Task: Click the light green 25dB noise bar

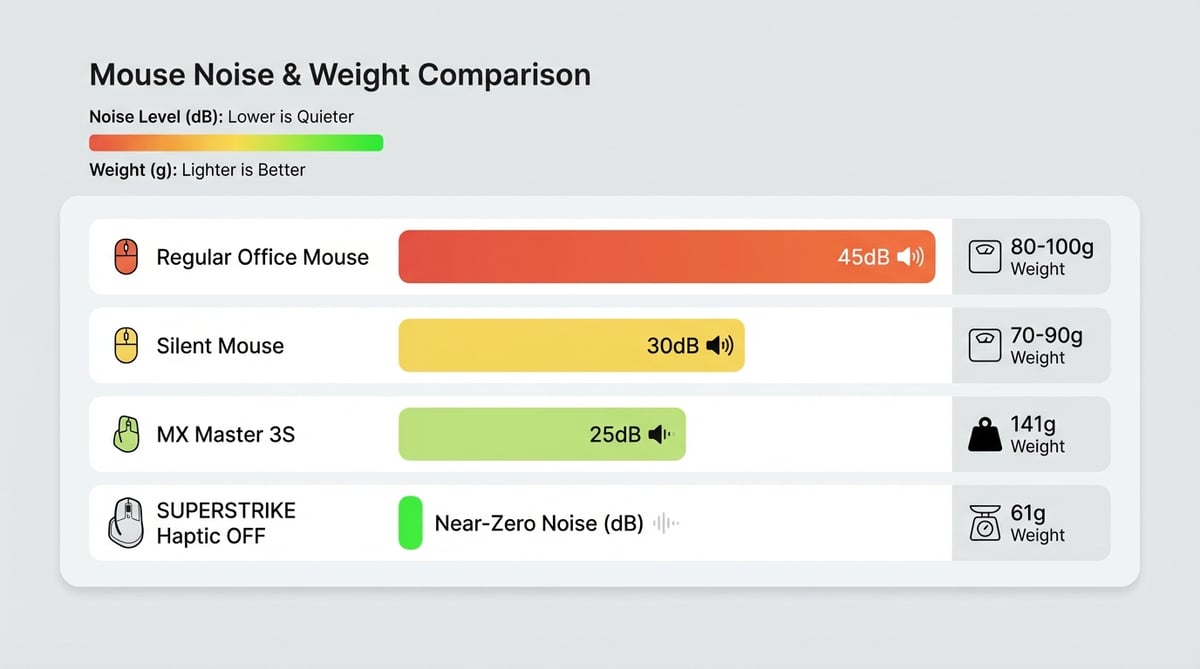Action: pyautogui.click(x=490, y=435)
